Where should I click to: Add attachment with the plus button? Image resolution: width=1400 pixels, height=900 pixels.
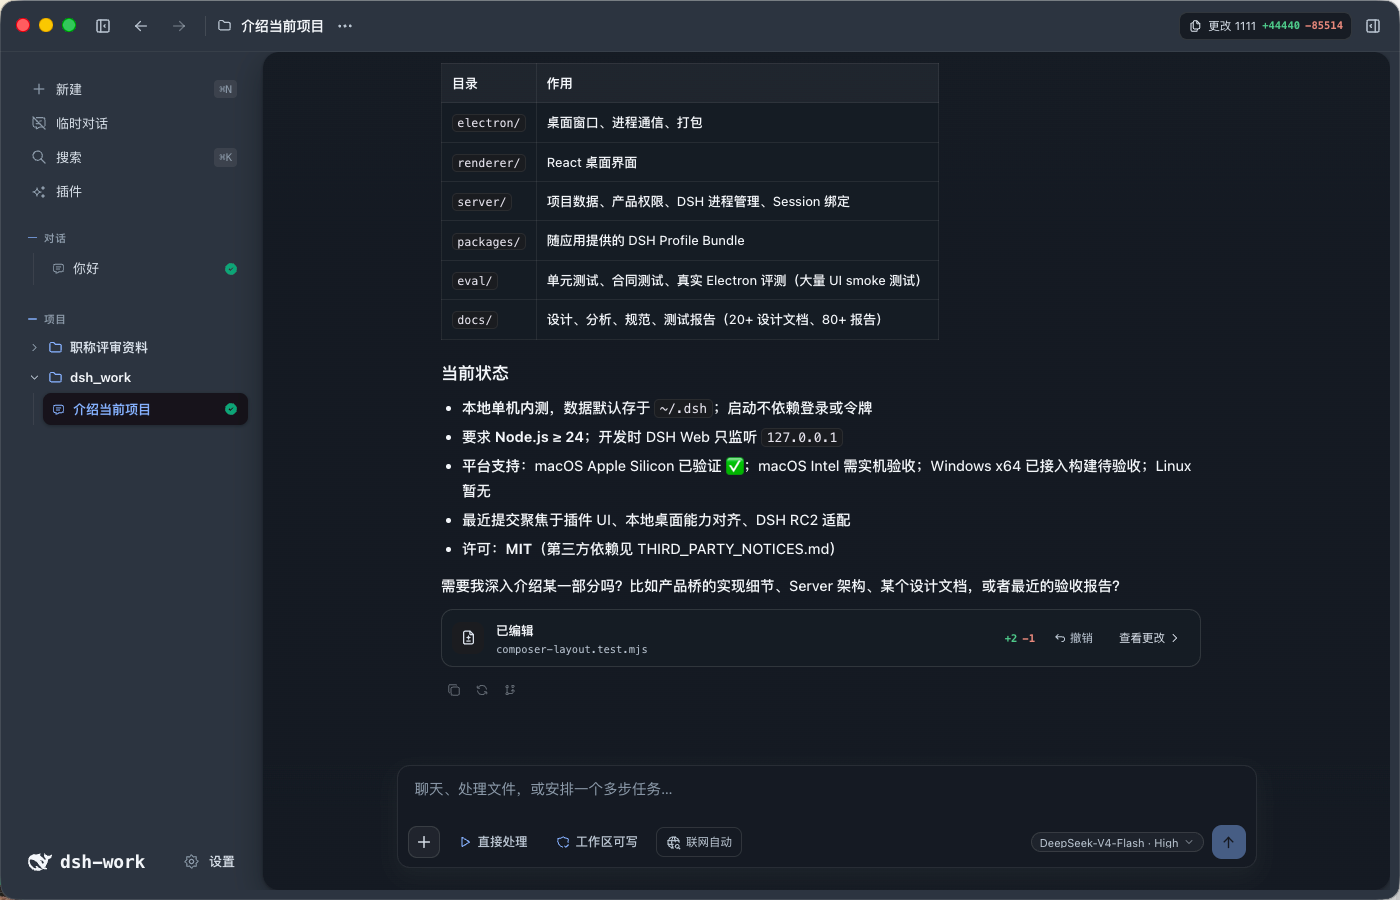(x=424, y=842)
